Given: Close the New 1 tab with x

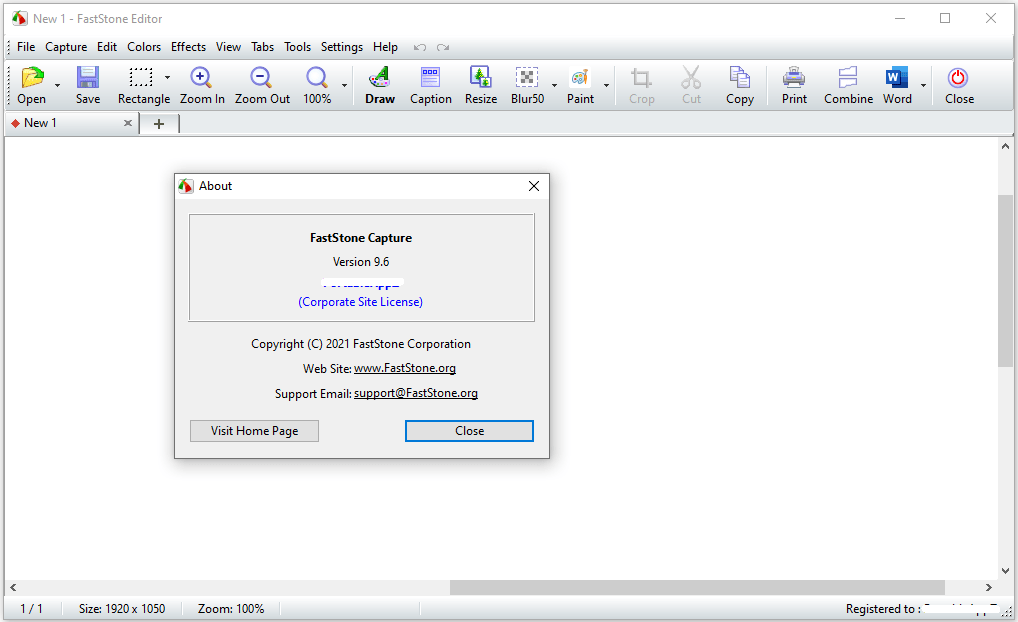Looking at the screenshot, I should pos(128,123).
